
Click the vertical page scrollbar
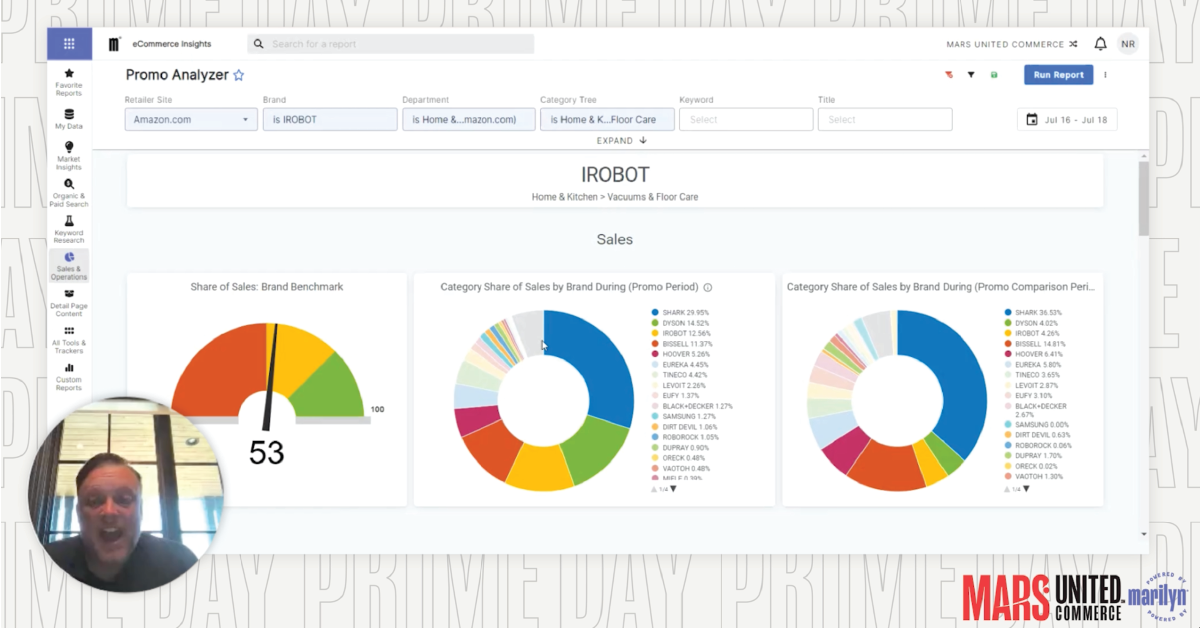coord(1143,200)
